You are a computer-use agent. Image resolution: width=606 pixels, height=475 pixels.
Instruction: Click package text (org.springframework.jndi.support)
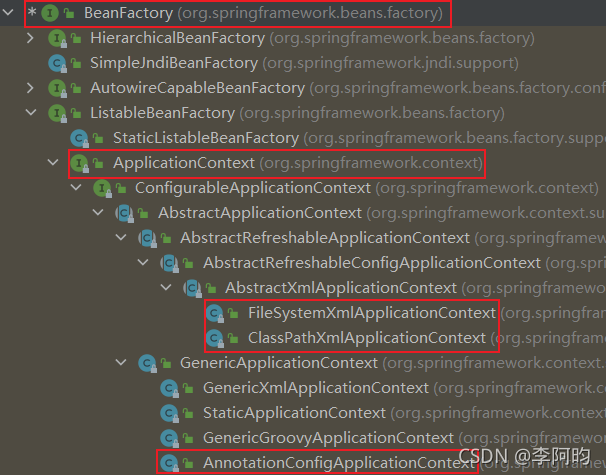pyautogui.click(x=390, y=63)
